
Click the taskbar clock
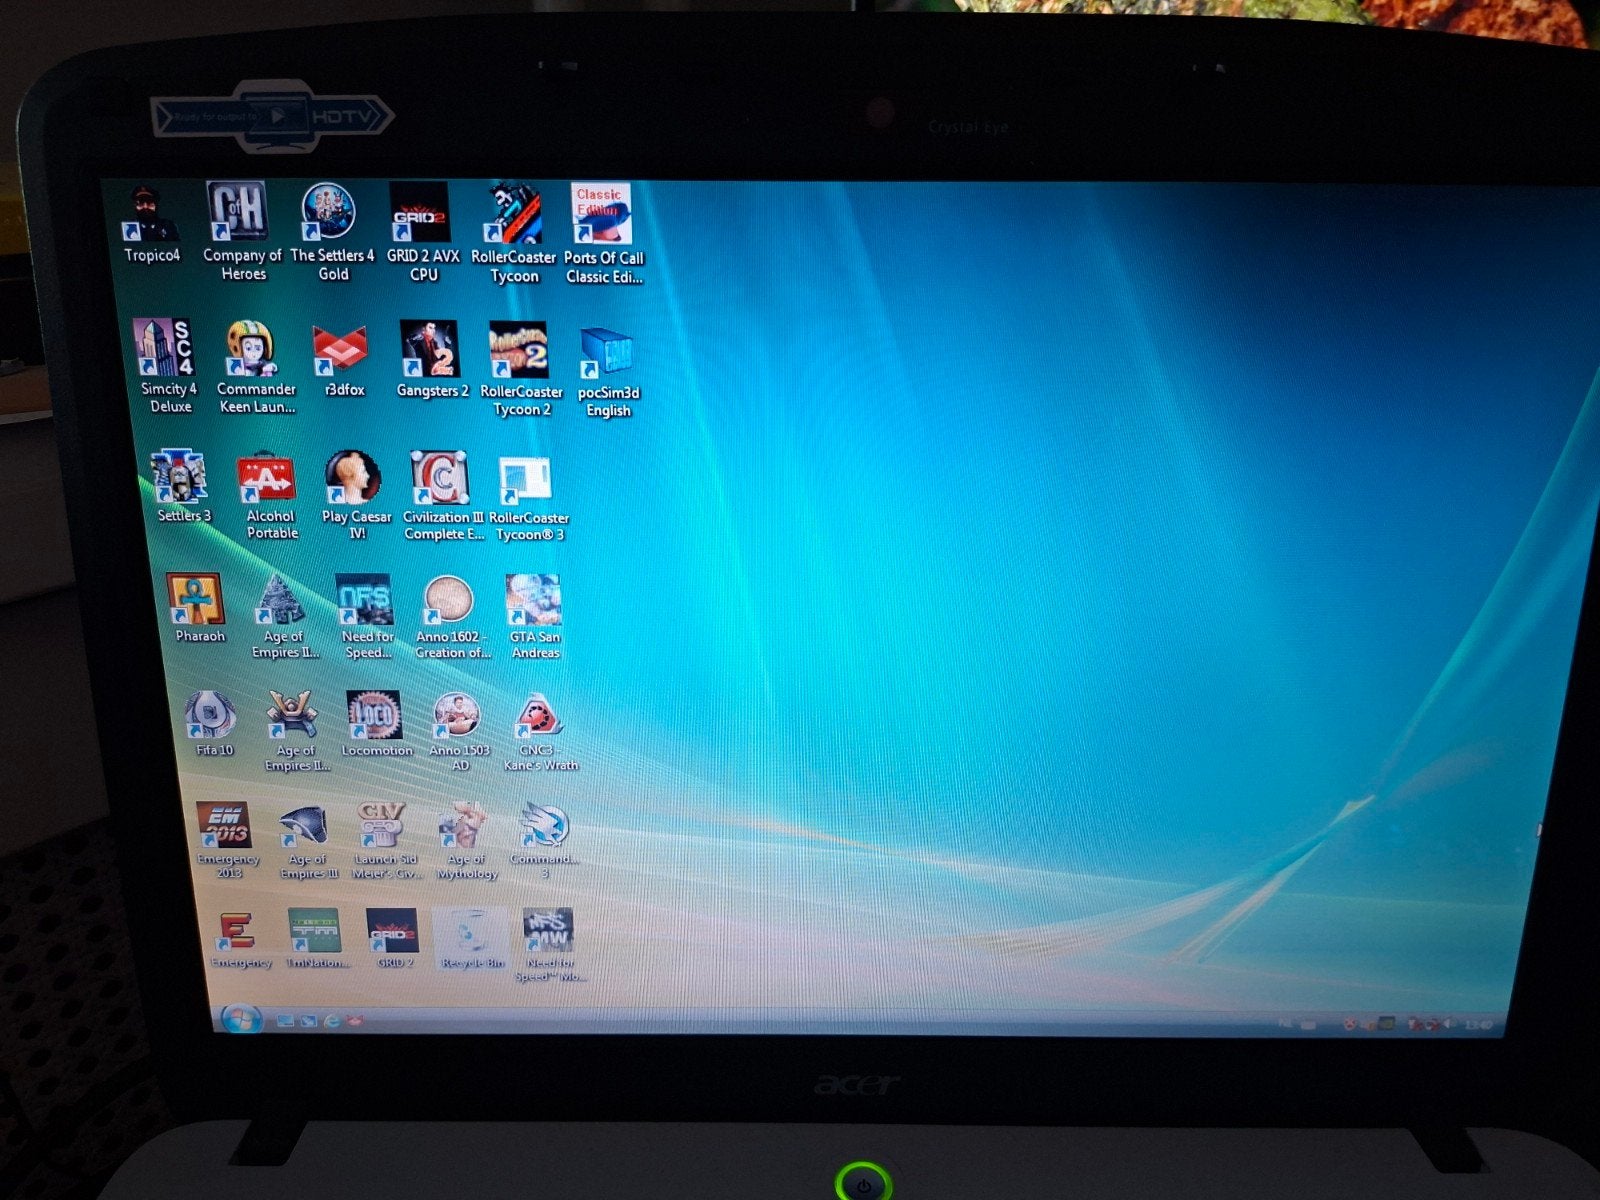click(x=1477, y=1025)
